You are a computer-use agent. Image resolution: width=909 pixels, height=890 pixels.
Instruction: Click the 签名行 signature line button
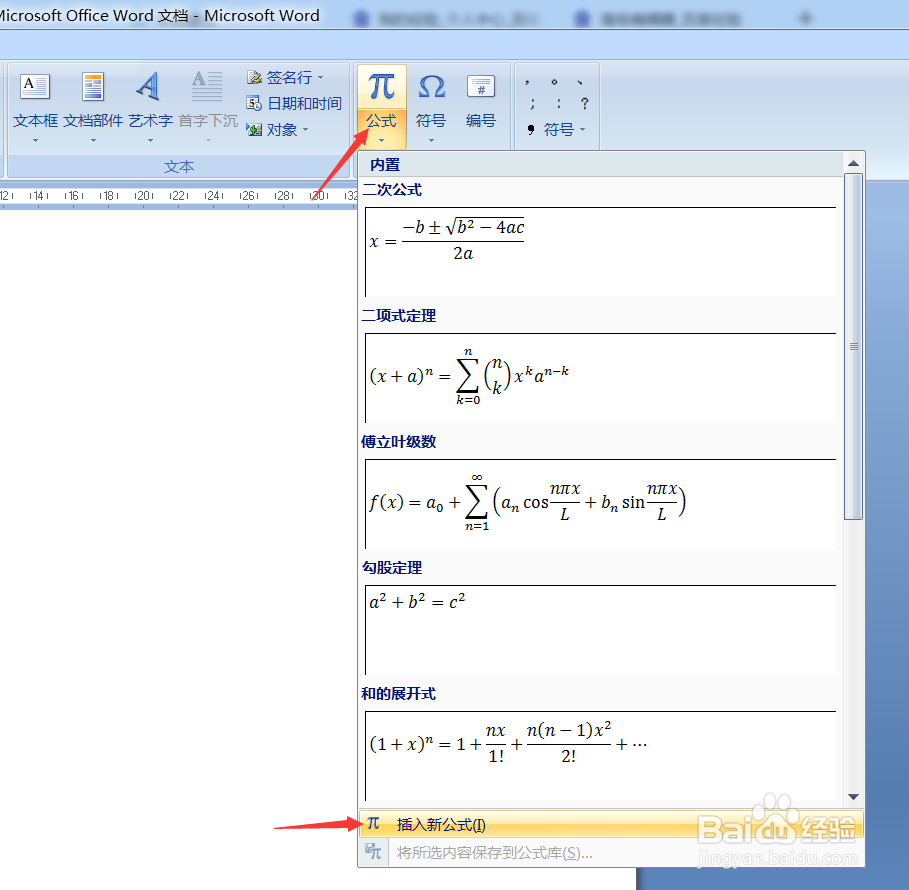280,77
